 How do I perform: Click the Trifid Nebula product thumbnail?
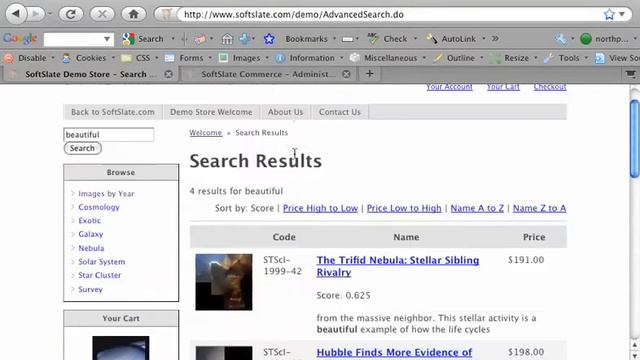(x=224, y=282)
